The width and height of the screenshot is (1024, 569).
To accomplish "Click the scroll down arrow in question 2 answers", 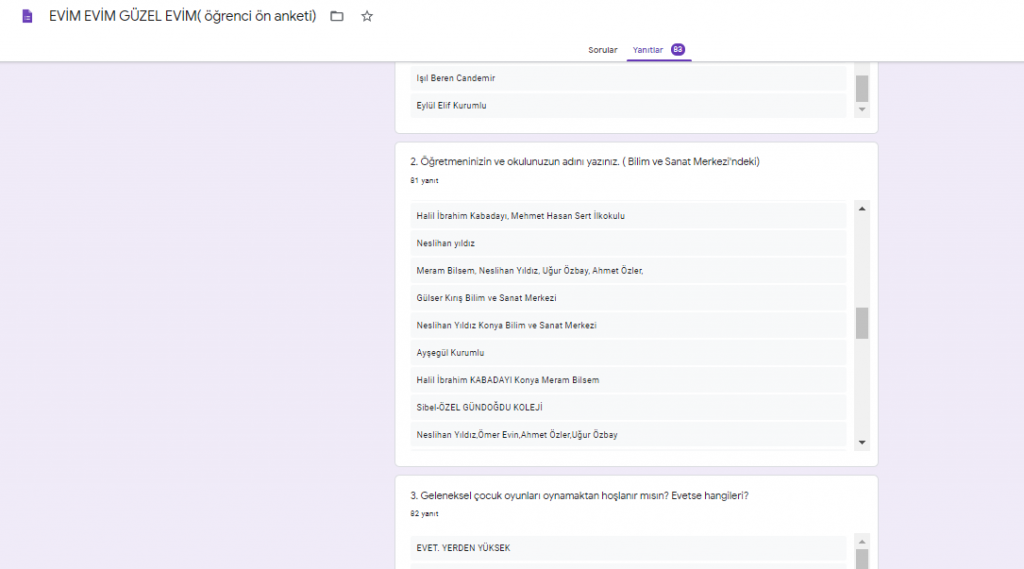I will [x=862, y=442].
